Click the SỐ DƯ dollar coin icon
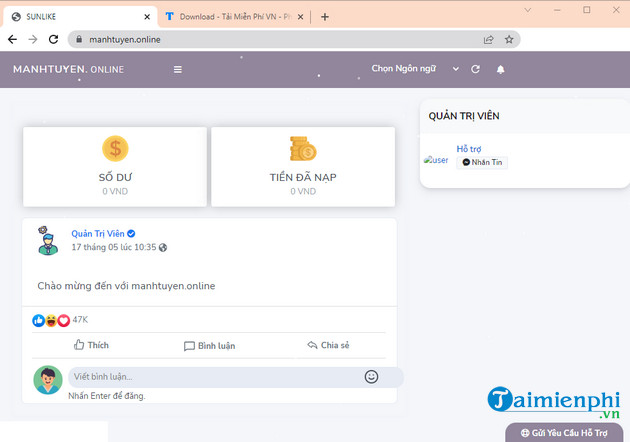This screenshot has height=442, width=630. click(x=115, y=148)
